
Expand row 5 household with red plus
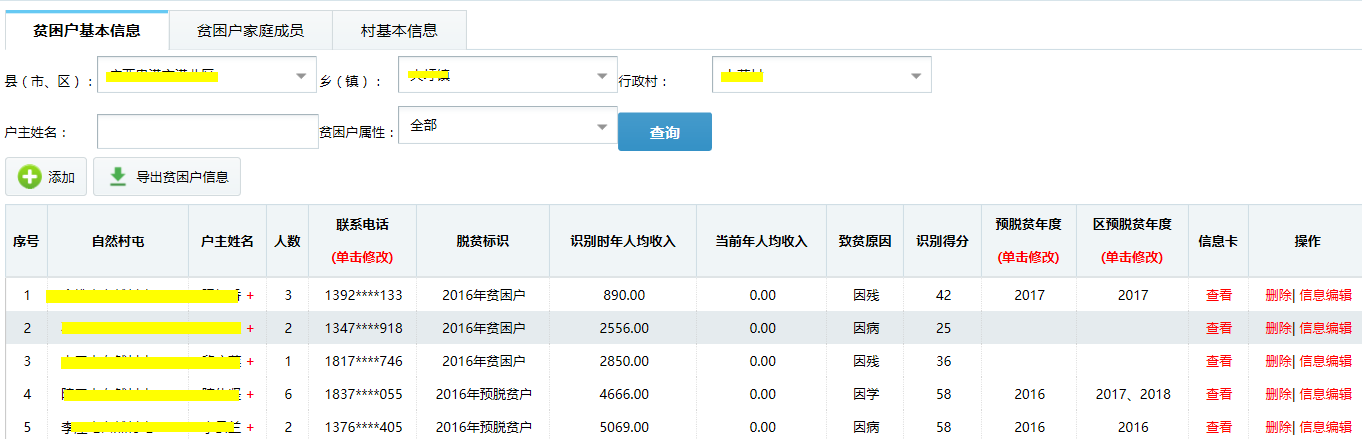[250, 428]
